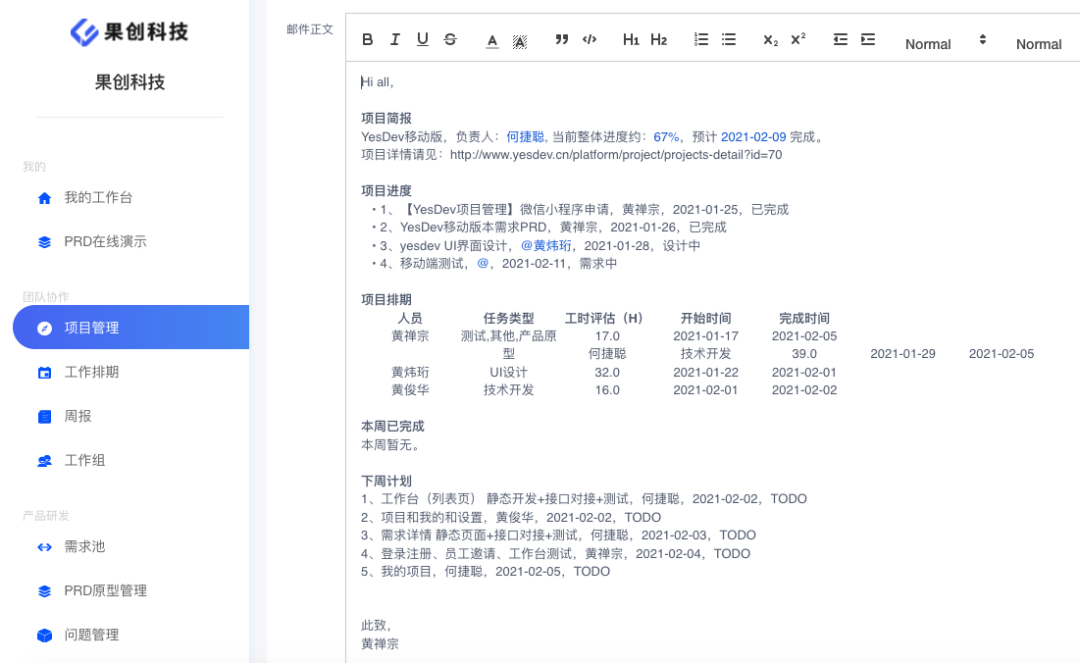Click the layers icon beside PRD在线演示
This screenshot has width=1080, height=663.
(x=44, y=242)
